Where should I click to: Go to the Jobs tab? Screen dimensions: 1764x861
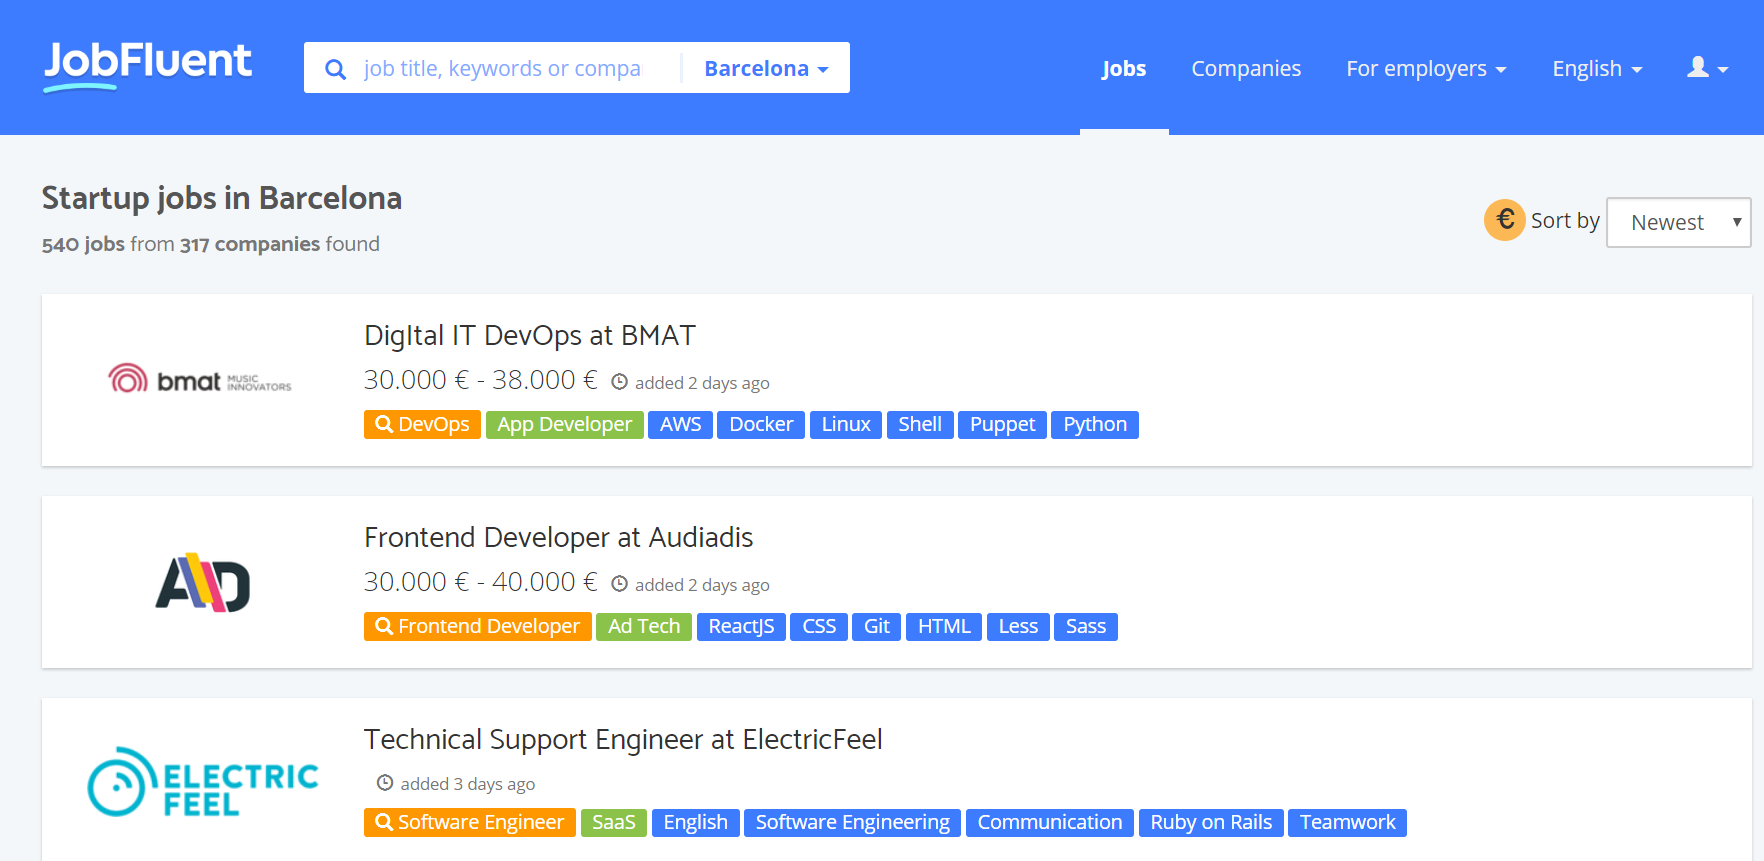point(1124,68)
